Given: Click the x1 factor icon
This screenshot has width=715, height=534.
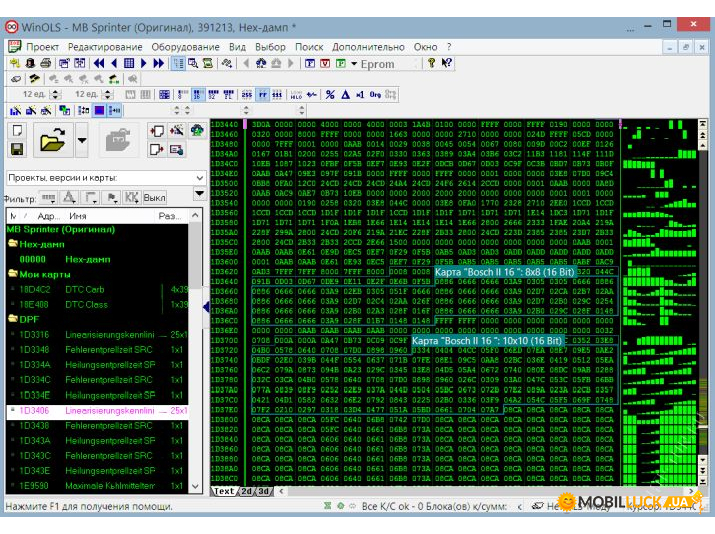Looking at the screenshot, I should tap(360, 94).
